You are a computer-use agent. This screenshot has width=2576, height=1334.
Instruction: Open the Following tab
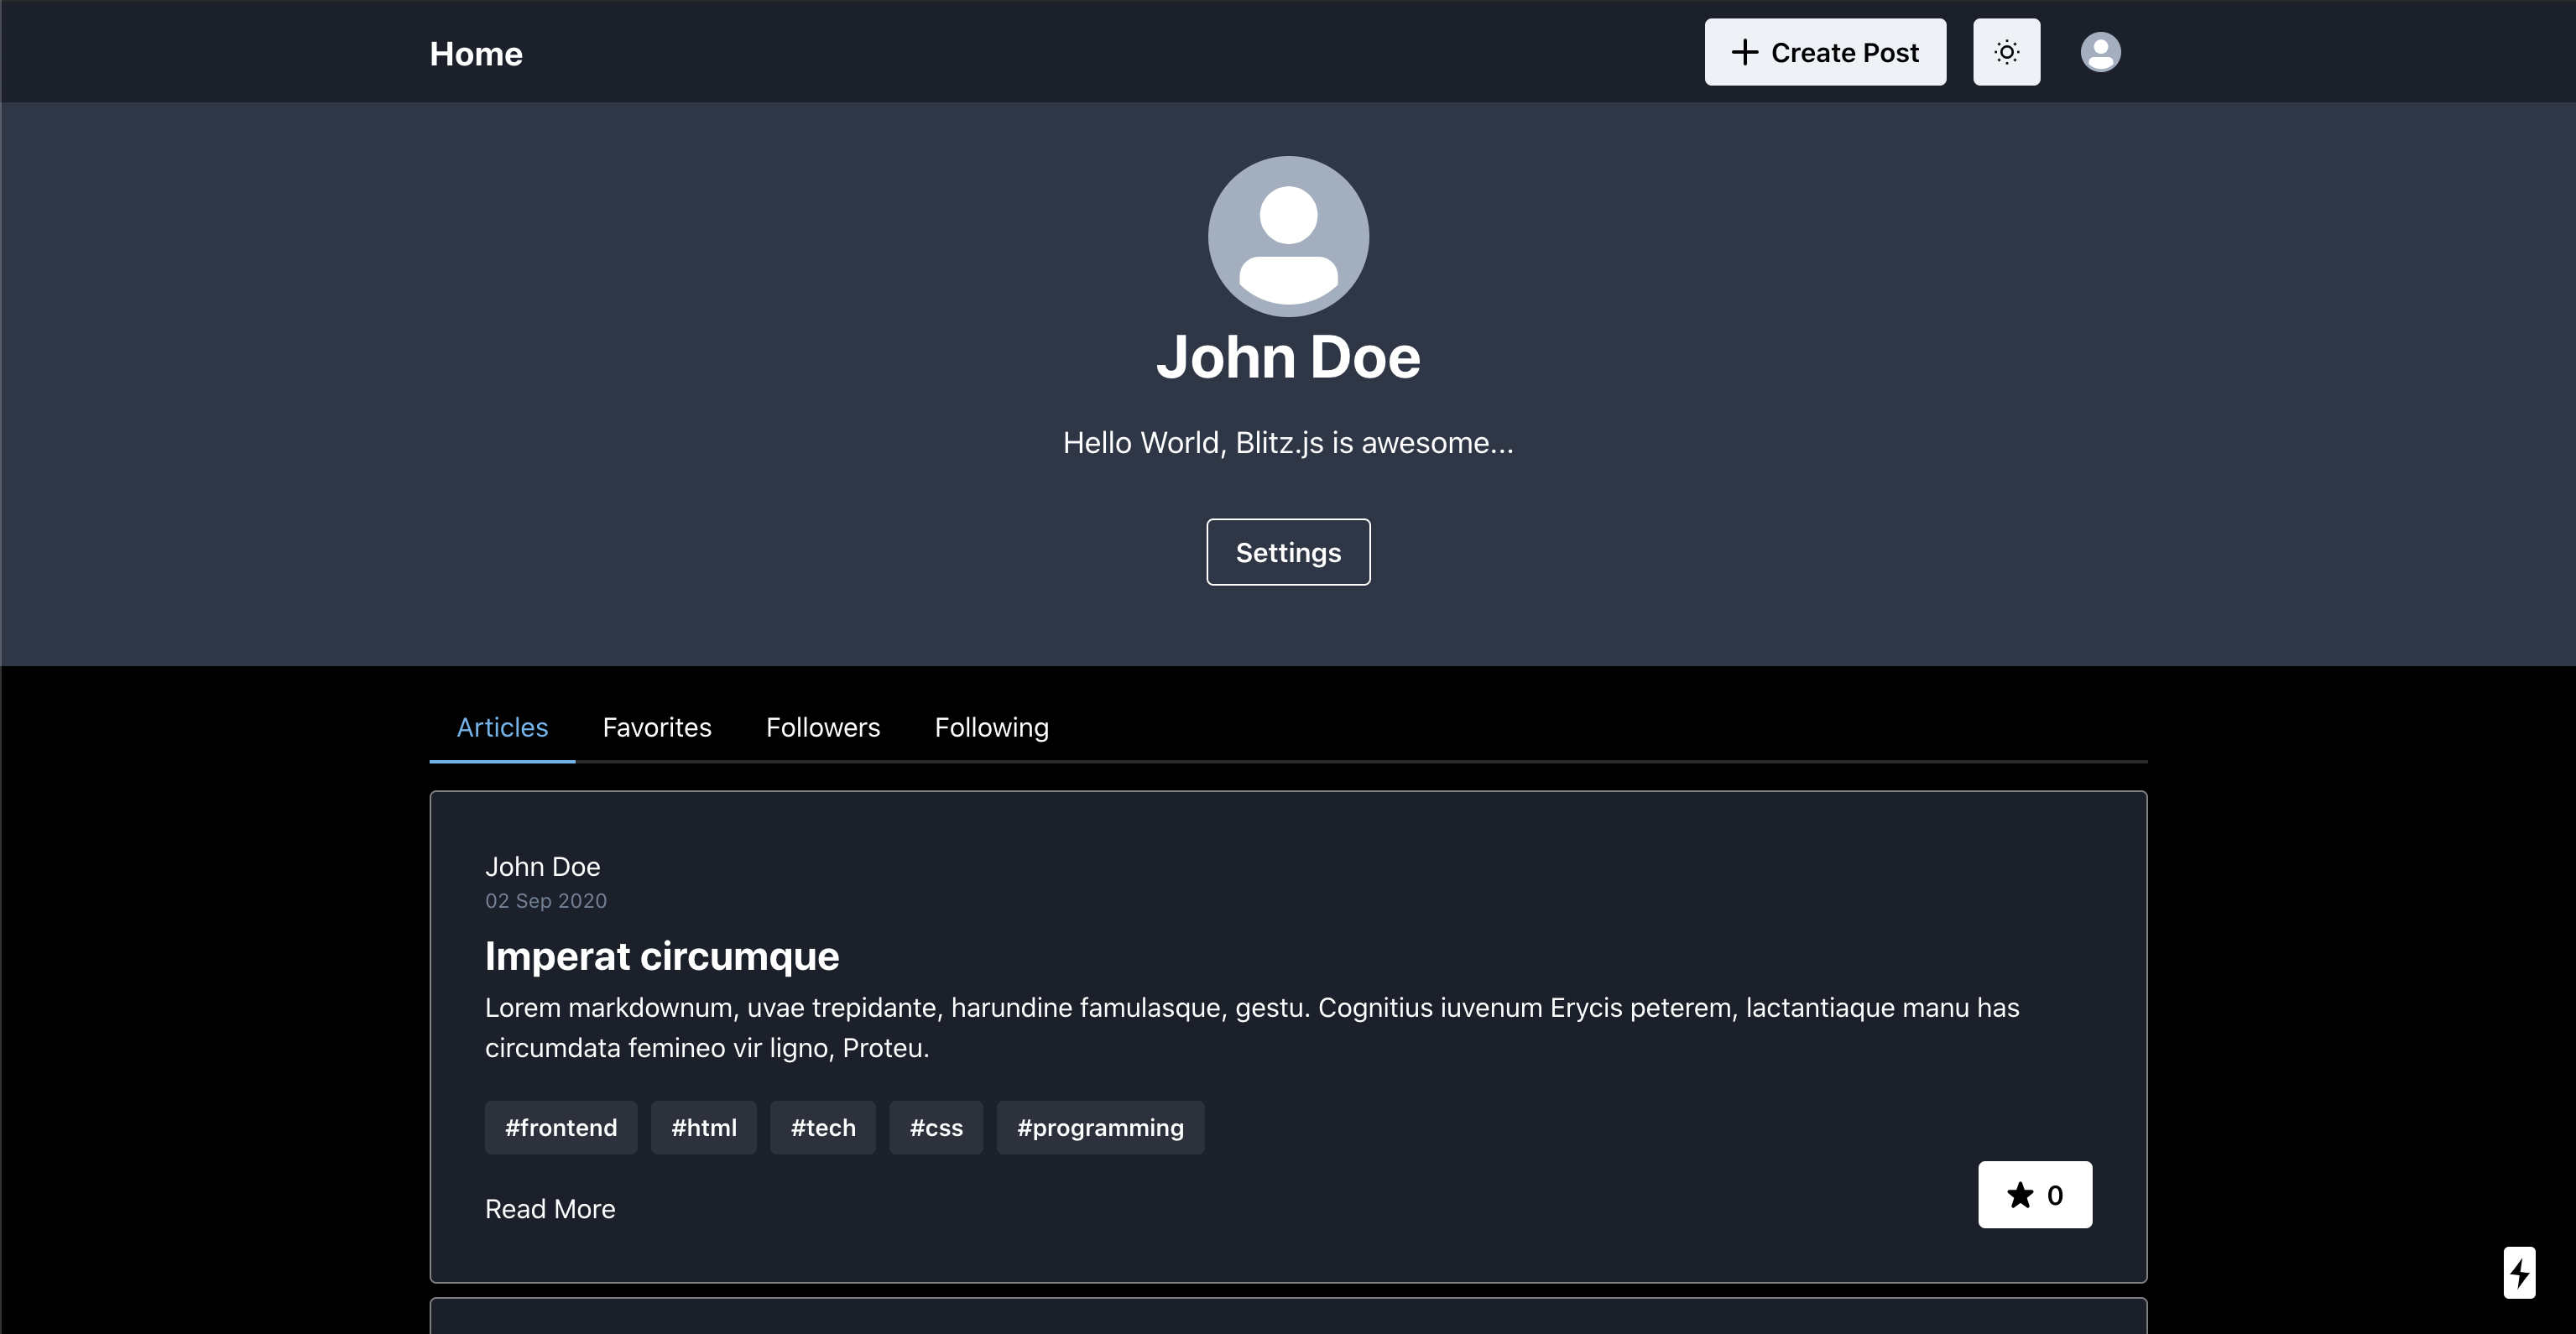[x=991, y=727]
